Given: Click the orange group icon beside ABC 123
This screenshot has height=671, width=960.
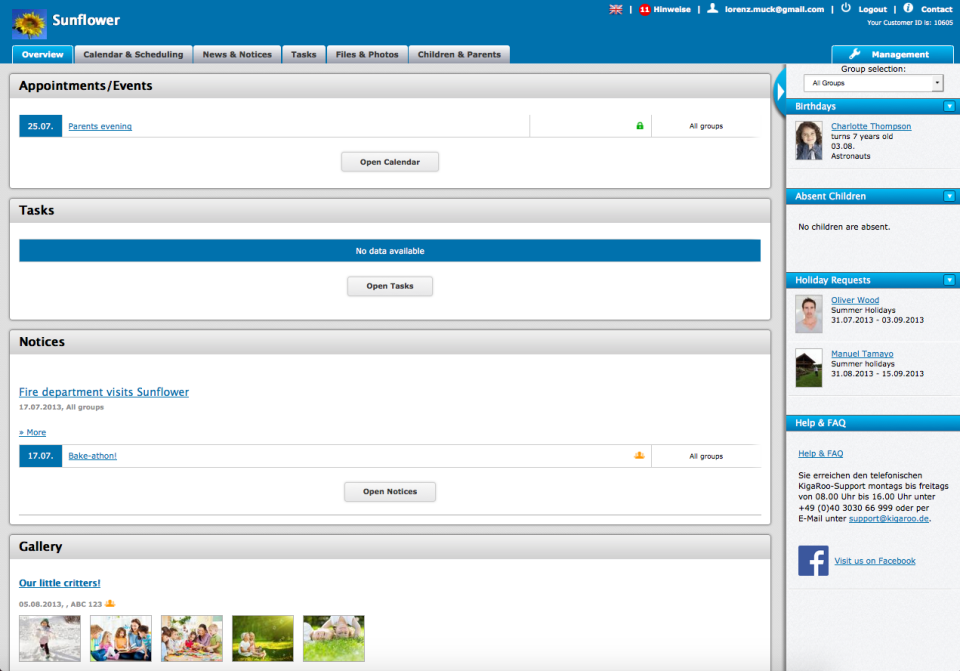Looking at the screenshot, I should click(110, 604).
